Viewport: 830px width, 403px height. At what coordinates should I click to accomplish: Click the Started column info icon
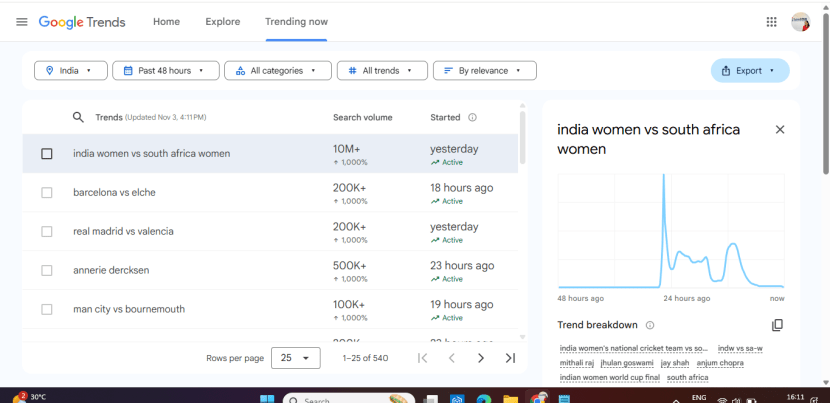tap(473, 117)
